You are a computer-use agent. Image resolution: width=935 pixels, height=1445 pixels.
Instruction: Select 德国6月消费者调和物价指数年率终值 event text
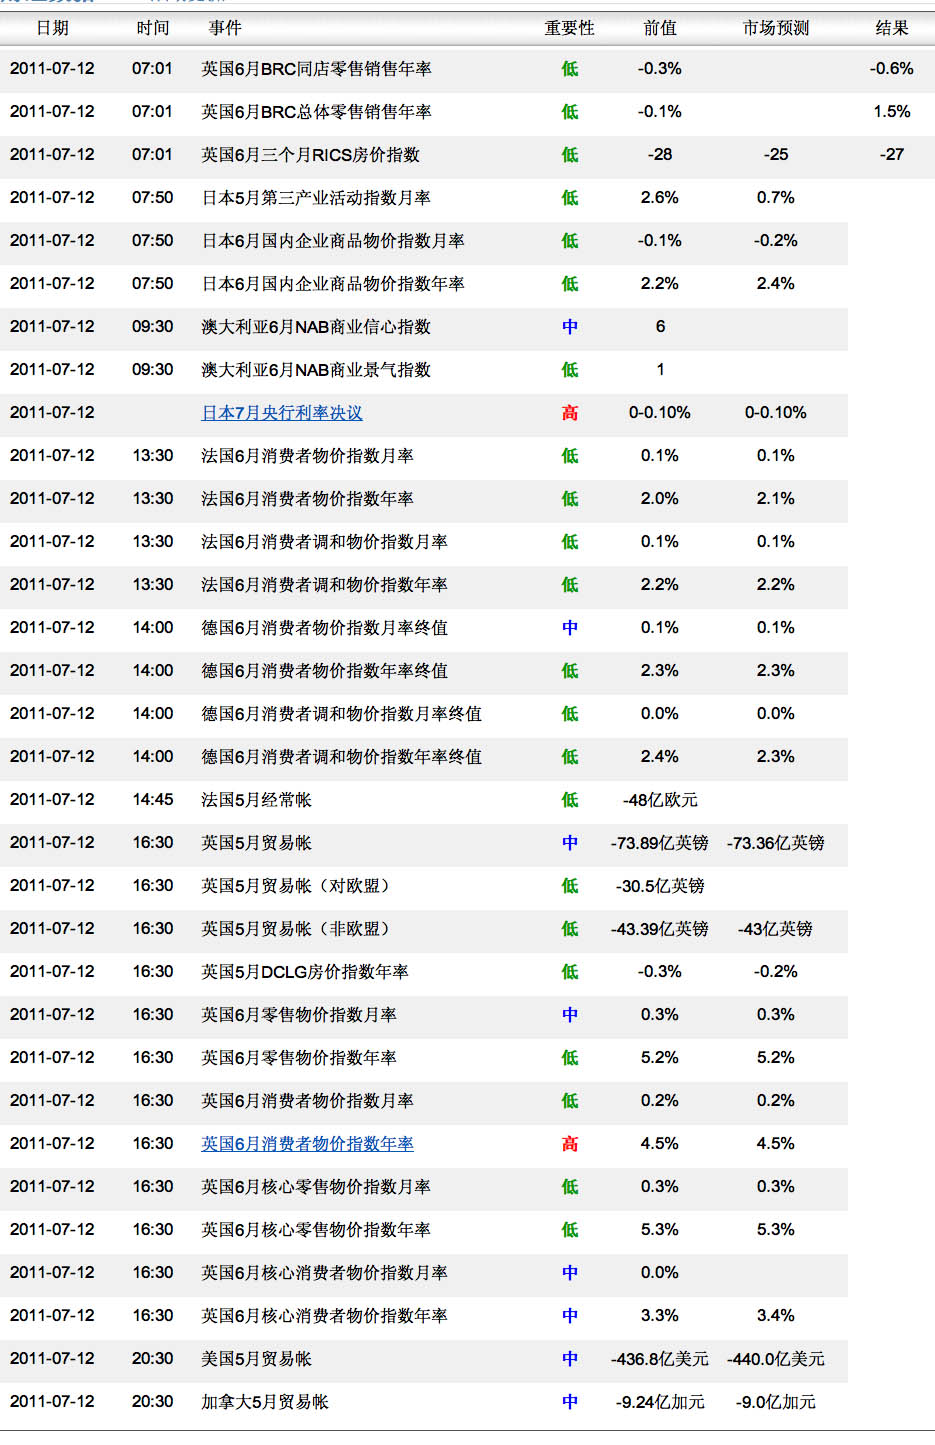pyautogui.click(x=341, y=757)
